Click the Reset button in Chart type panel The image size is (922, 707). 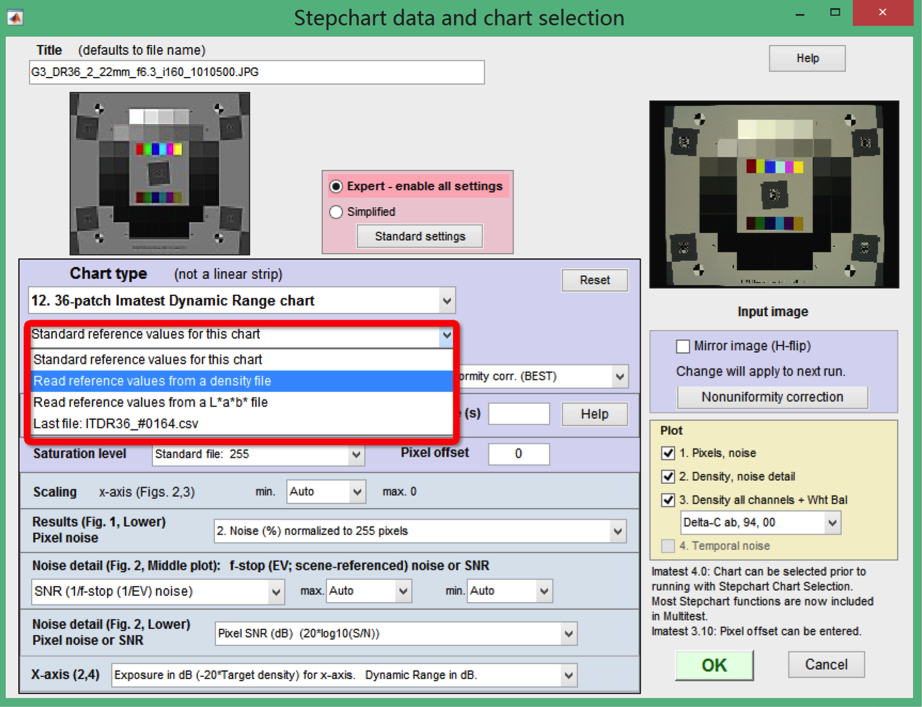(x=594, y=280)
